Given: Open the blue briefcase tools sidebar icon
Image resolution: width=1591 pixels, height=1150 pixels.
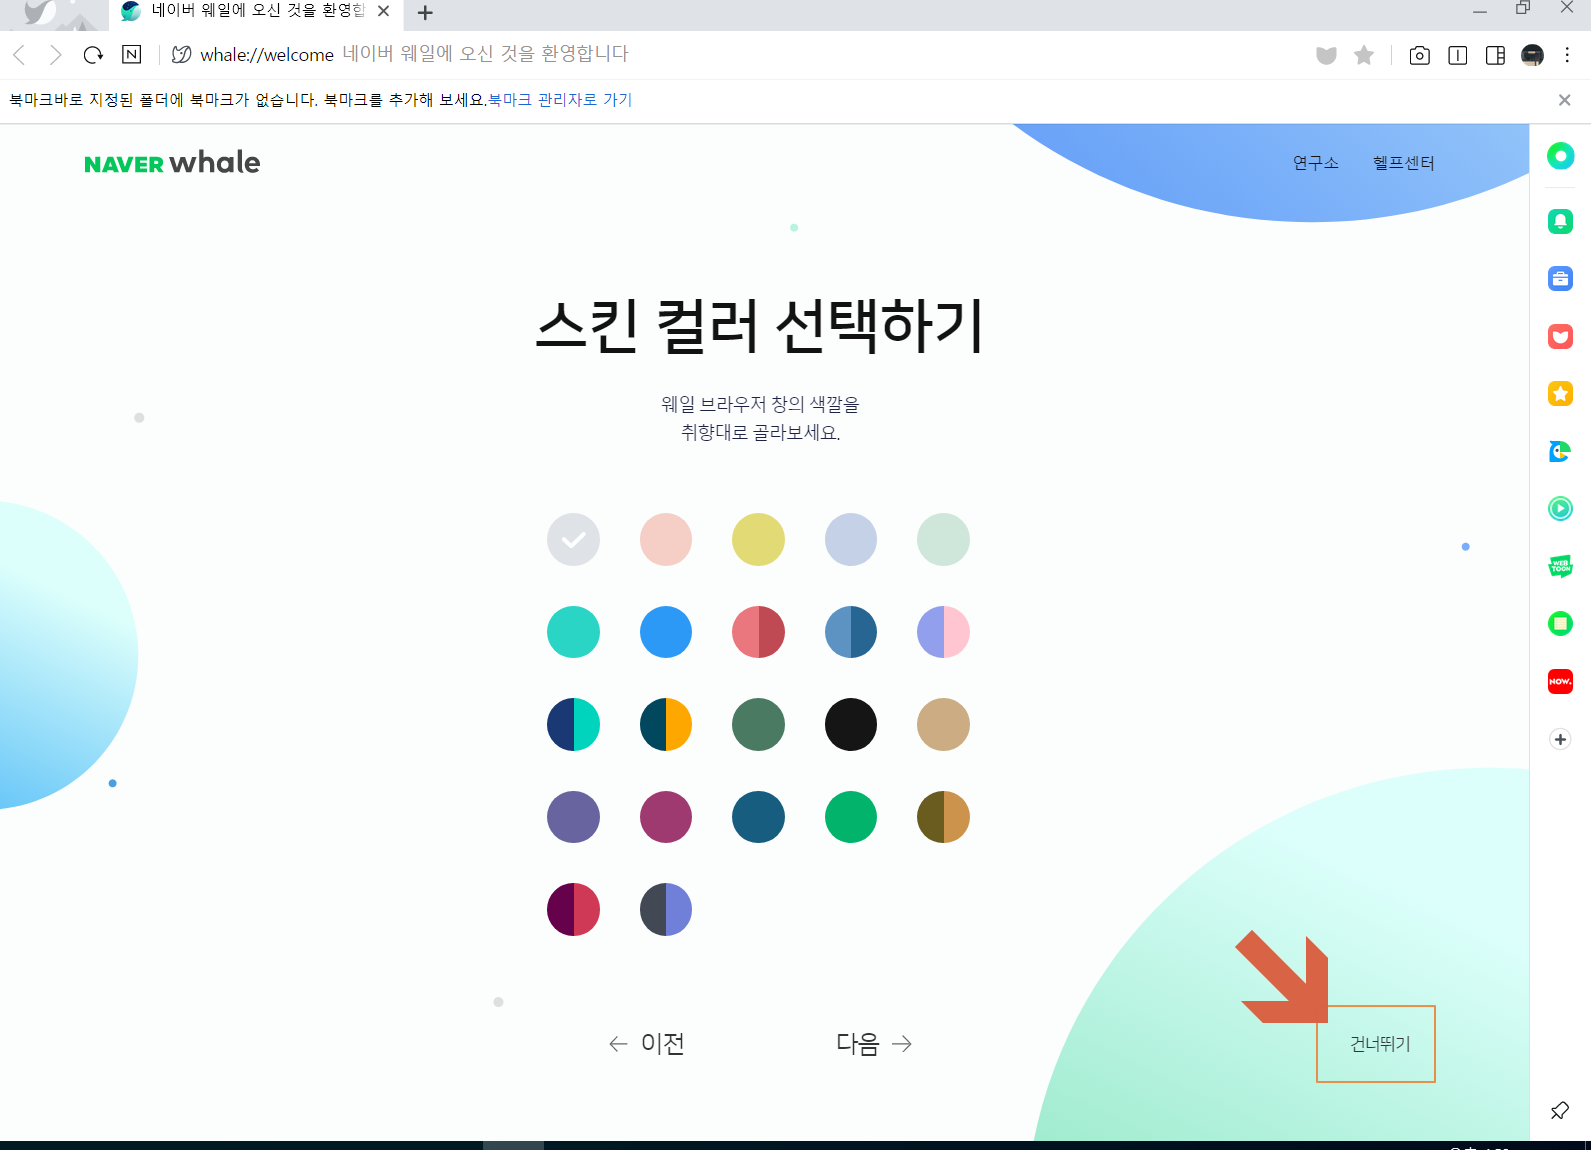Looking at the screenshot, I should [x=1560, y=279].
